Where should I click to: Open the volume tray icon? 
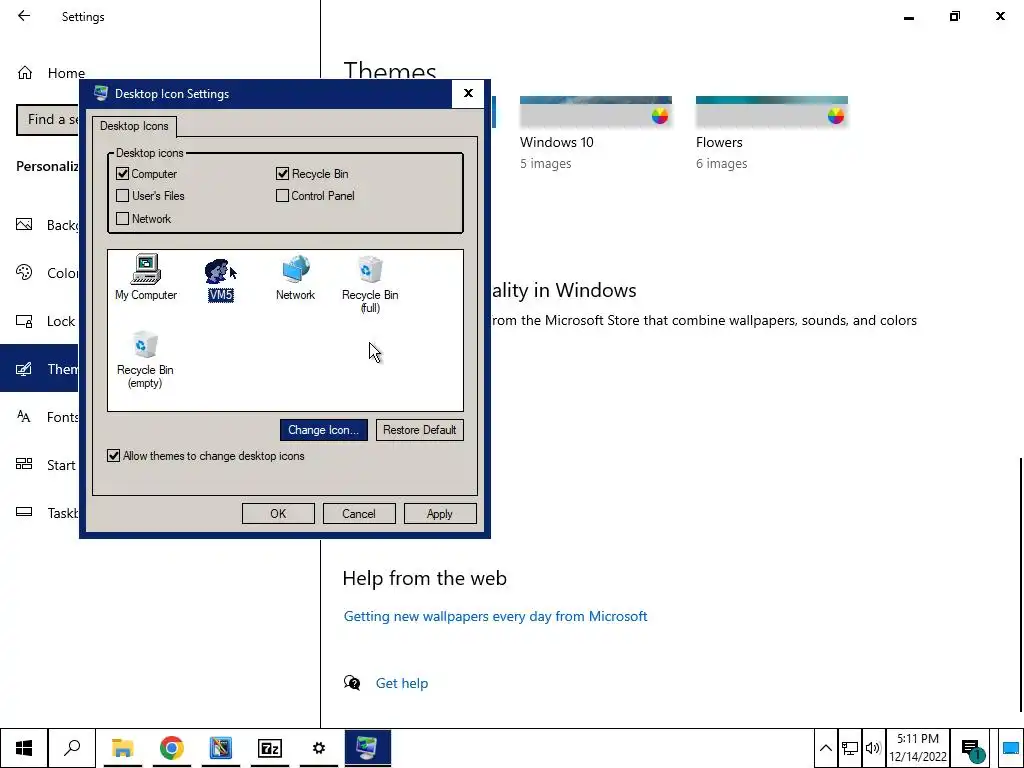pos(872,748)
